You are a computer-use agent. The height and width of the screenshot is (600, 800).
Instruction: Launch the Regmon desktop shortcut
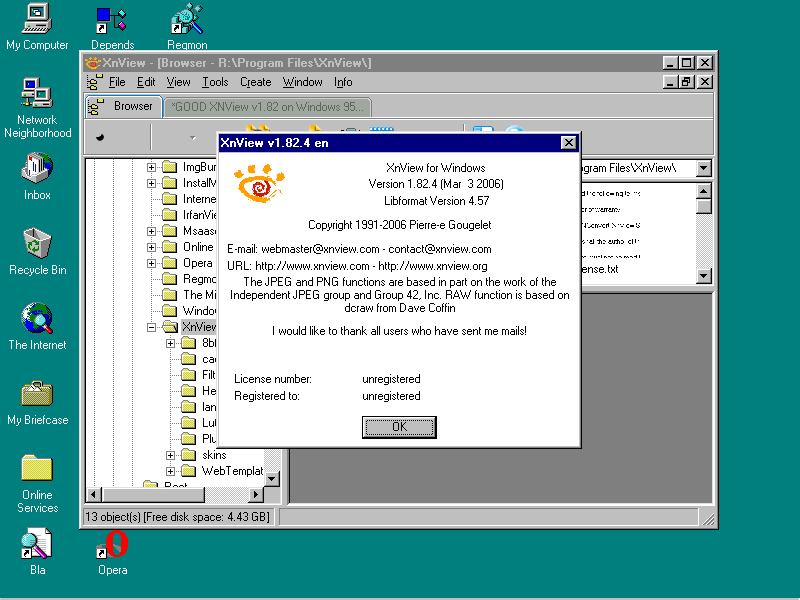(x=187, y=27)
